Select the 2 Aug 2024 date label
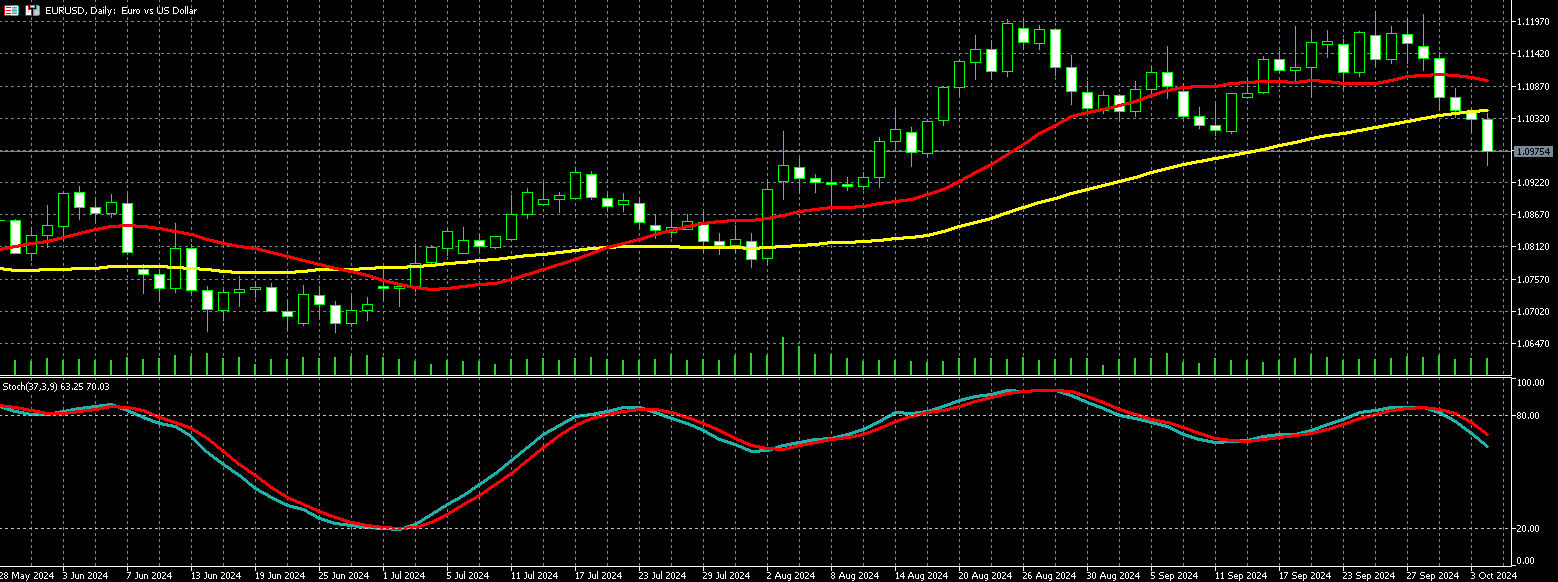Image resolution: width=1558 pixels, height=582 pixels. tap(790, 576)
